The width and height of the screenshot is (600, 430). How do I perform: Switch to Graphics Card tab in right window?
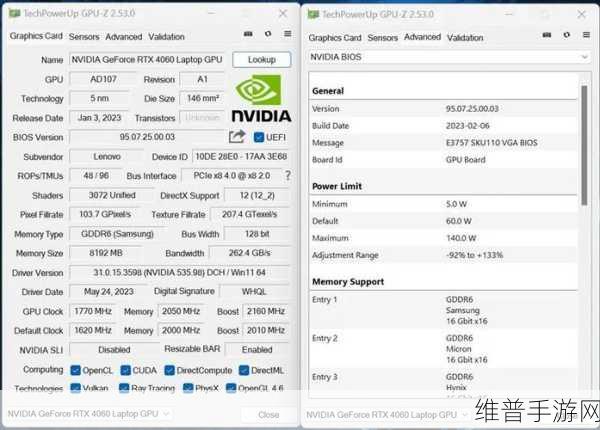[x=335, y=37]
